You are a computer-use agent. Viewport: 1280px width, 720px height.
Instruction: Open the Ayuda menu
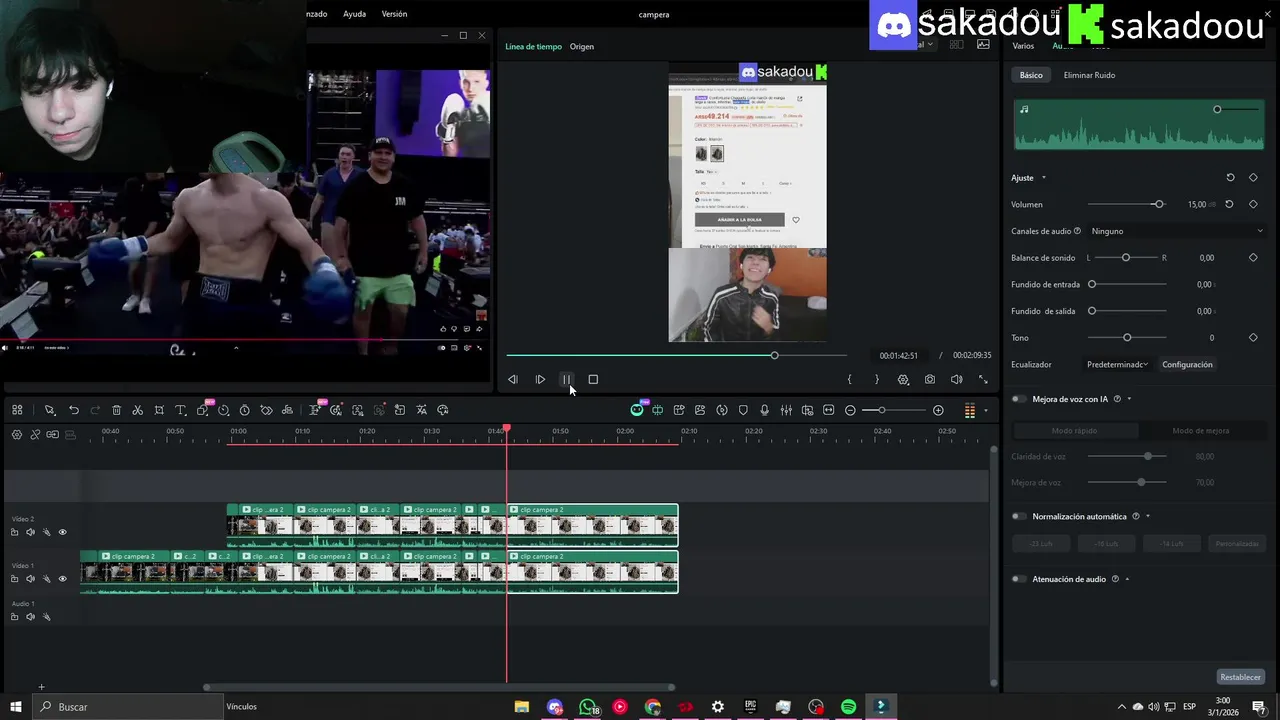354,14
